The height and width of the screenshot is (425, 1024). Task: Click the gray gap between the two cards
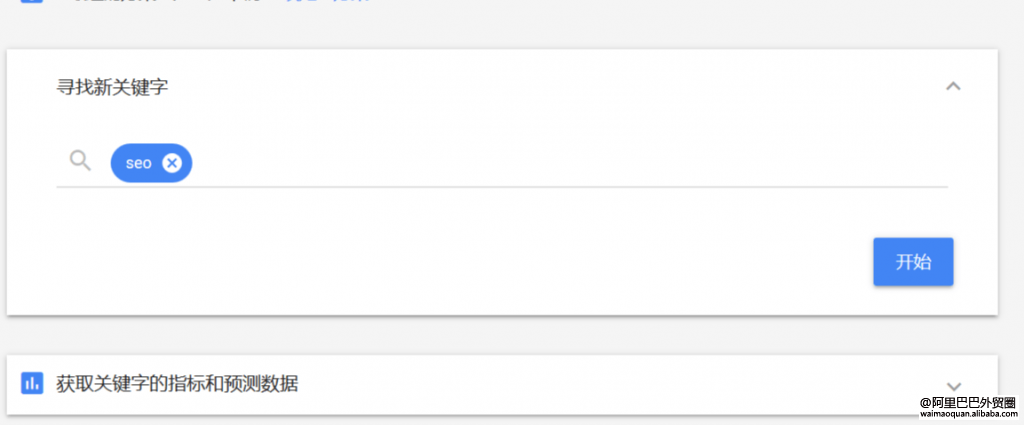(502, 336)
